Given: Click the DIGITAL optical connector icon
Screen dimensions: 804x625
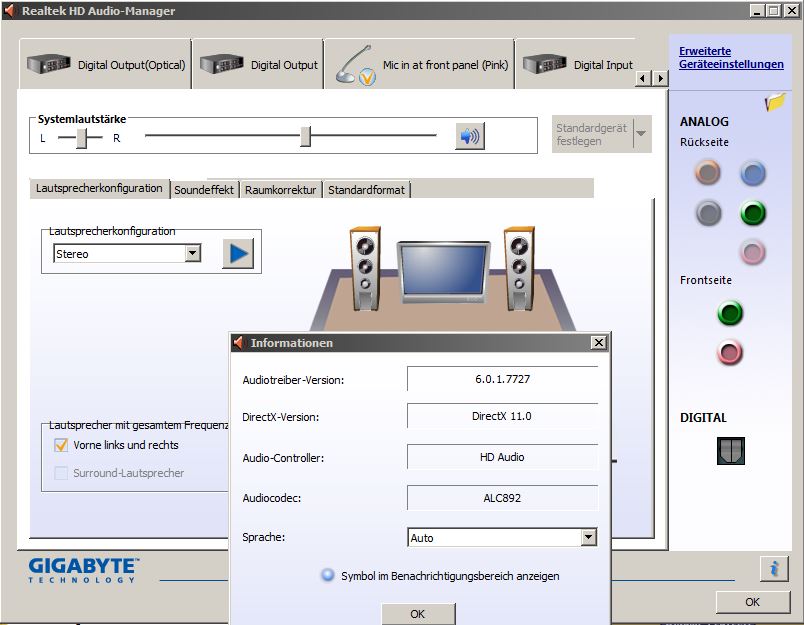Looking at the screenshot, I should (x=731, y=451).
